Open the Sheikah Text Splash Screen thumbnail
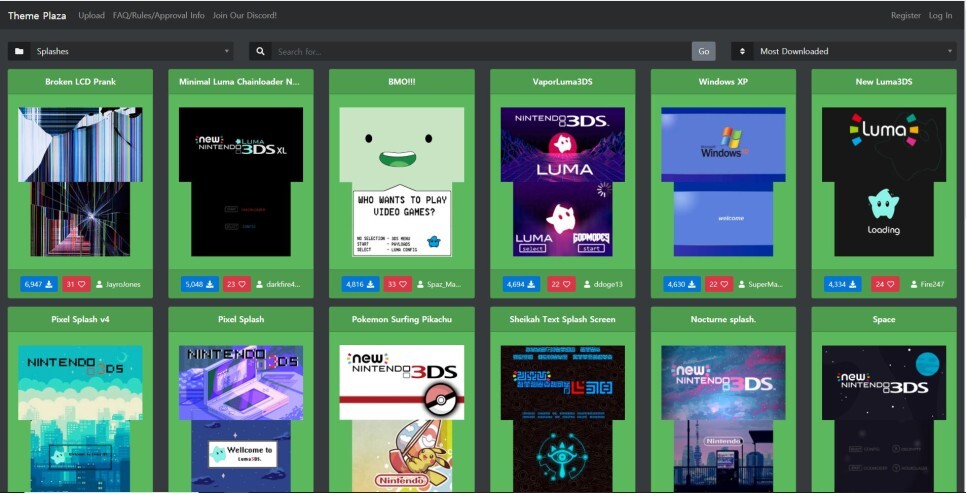966x493 pixels. tap(562, 418)
